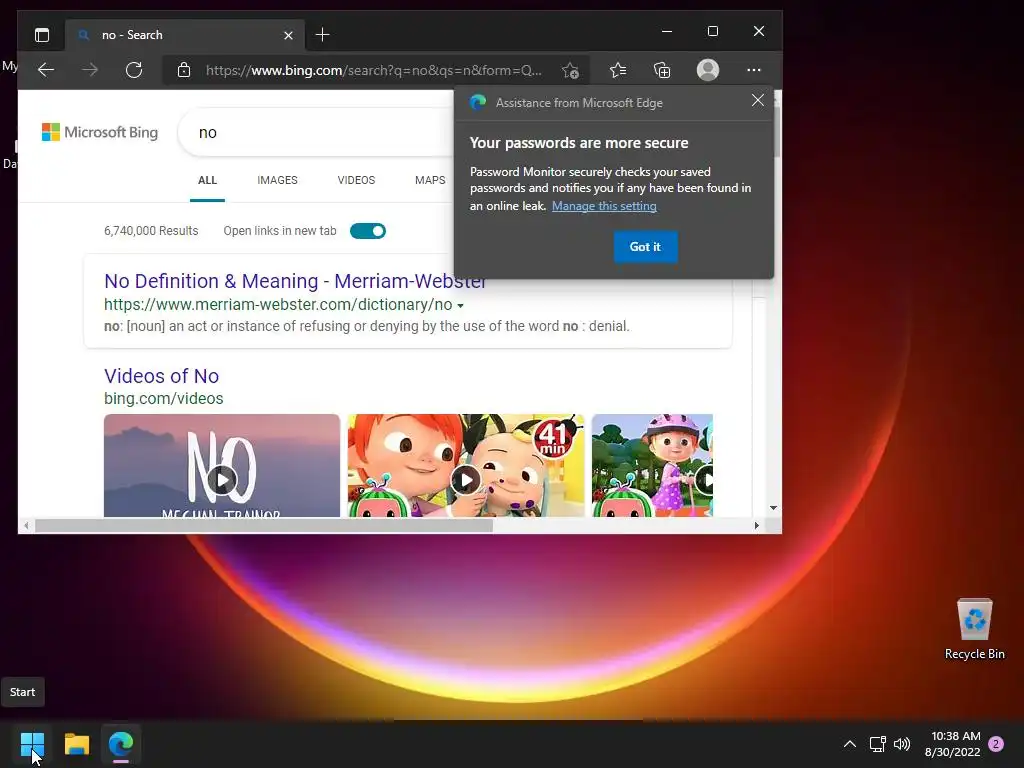Click the browser Forward arrow
This screenshot has width=1024, height=768.
coord(90,70)
